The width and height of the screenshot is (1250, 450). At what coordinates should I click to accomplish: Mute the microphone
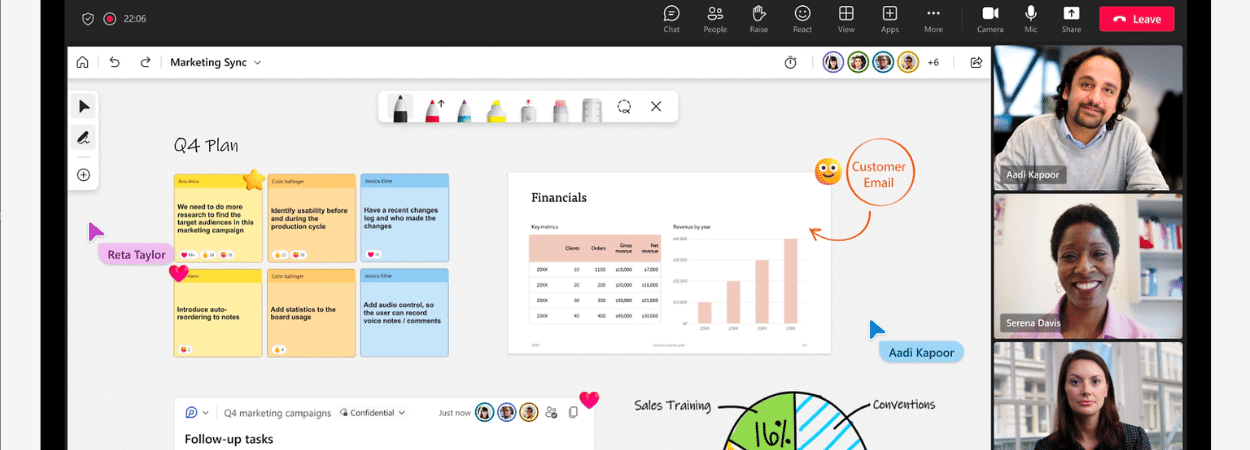click(1031, 18)
